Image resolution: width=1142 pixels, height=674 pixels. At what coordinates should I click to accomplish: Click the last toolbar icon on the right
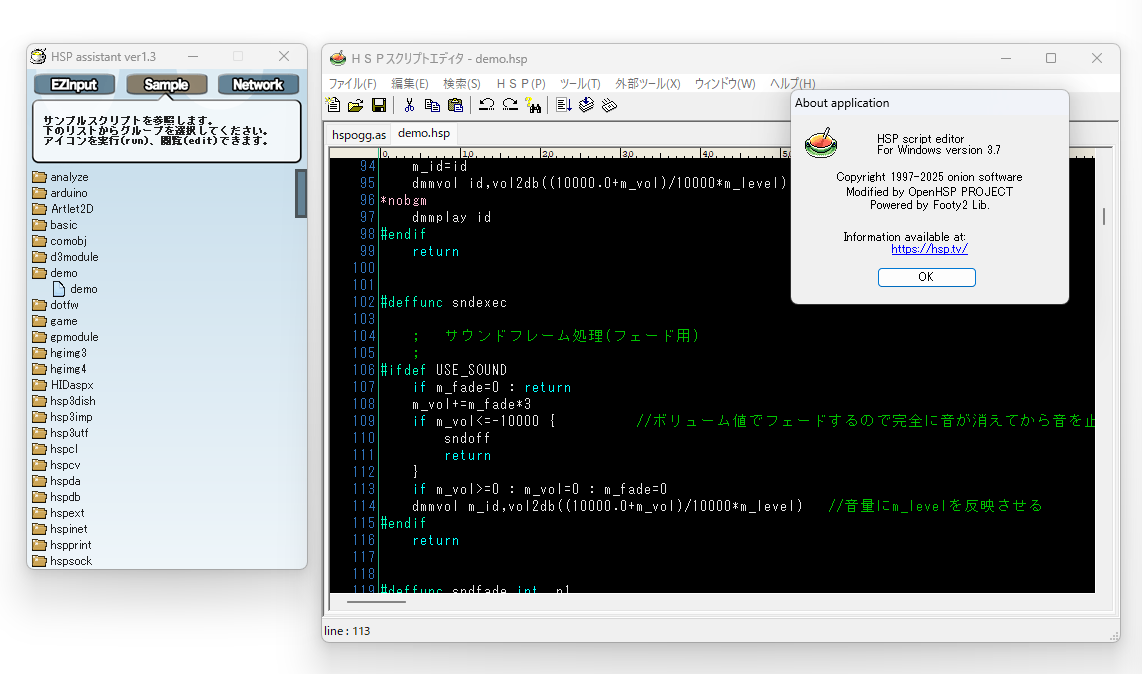(610, 105)
